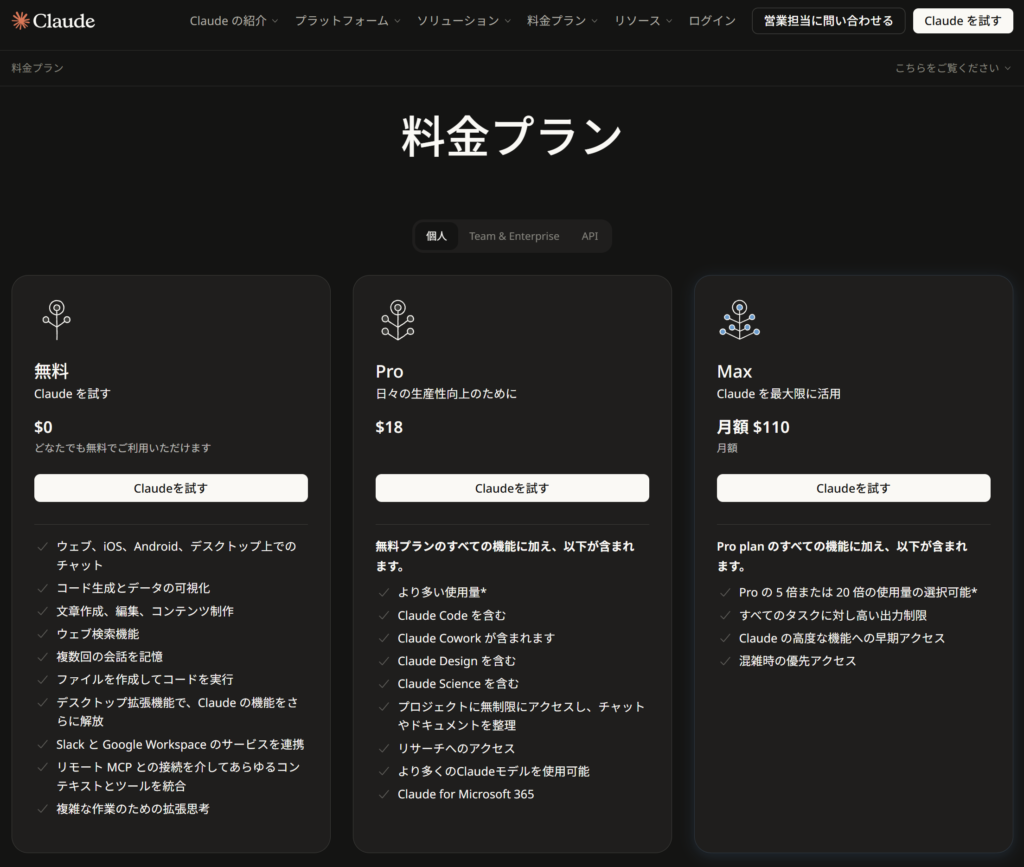Select the 個人 plan tab
Viewport: 1024px width, 867px height.
[436, 236]
